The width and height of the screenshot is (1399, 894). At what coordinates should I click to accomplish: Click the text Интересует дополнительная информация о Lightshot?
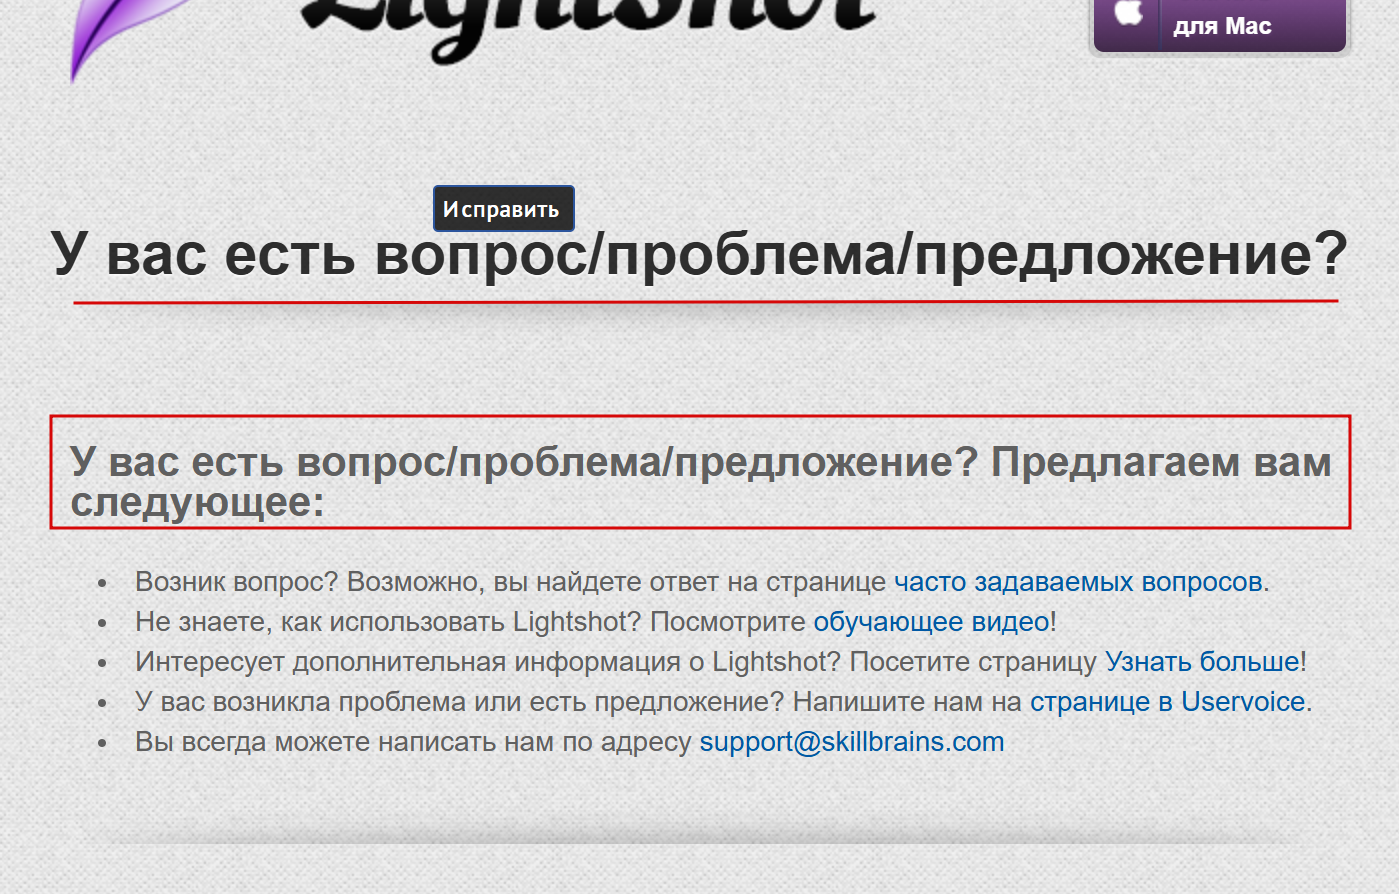coord(488,662)
